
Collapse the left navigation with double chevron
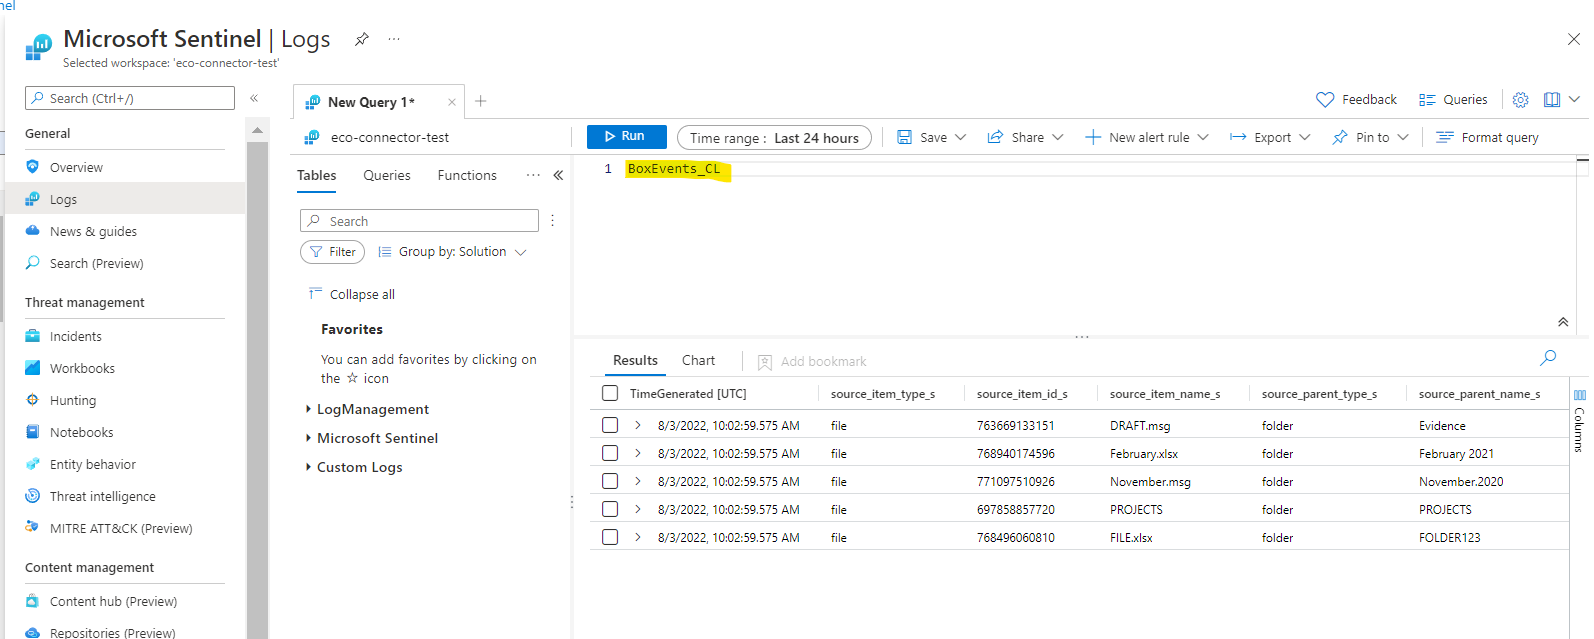tap(254, 98)
